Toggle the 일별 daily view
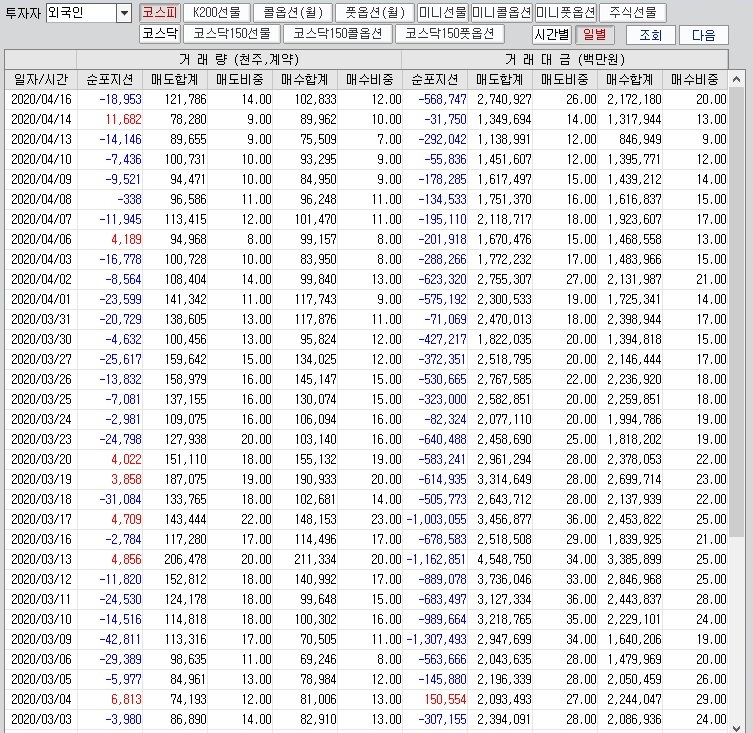753x733 pixels. pos(593,34)
